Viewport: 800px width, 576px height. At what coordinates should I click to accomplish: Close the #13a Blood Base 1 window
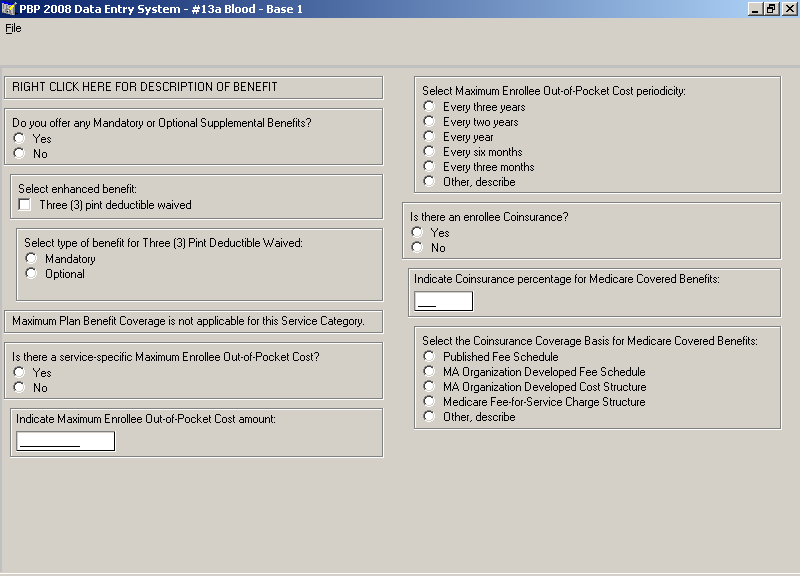tap(789, 9)
